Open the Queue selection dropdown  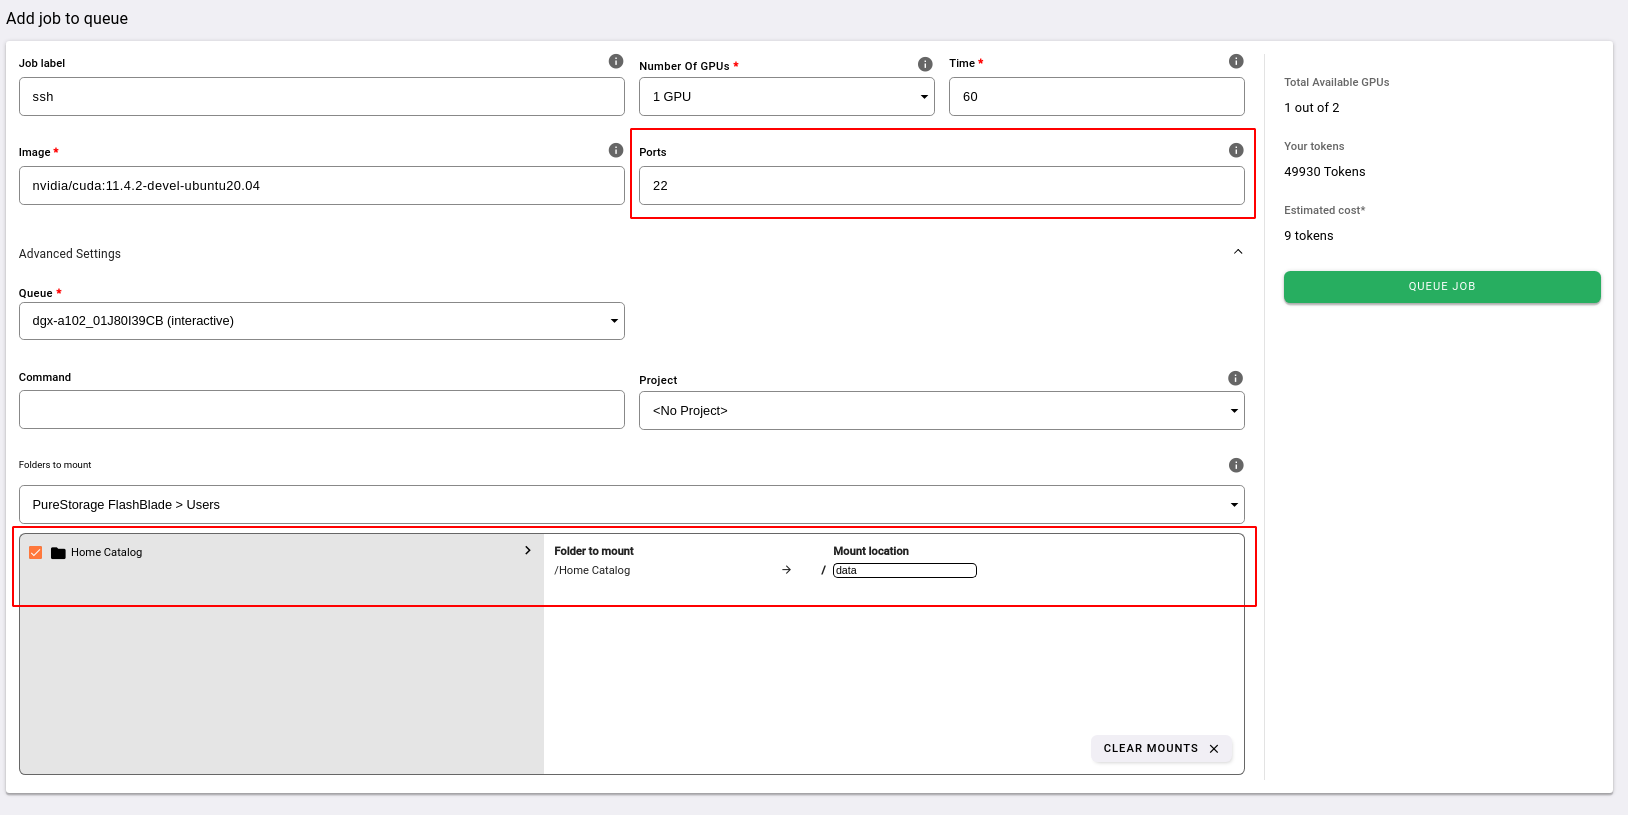[x=321, y=321]
